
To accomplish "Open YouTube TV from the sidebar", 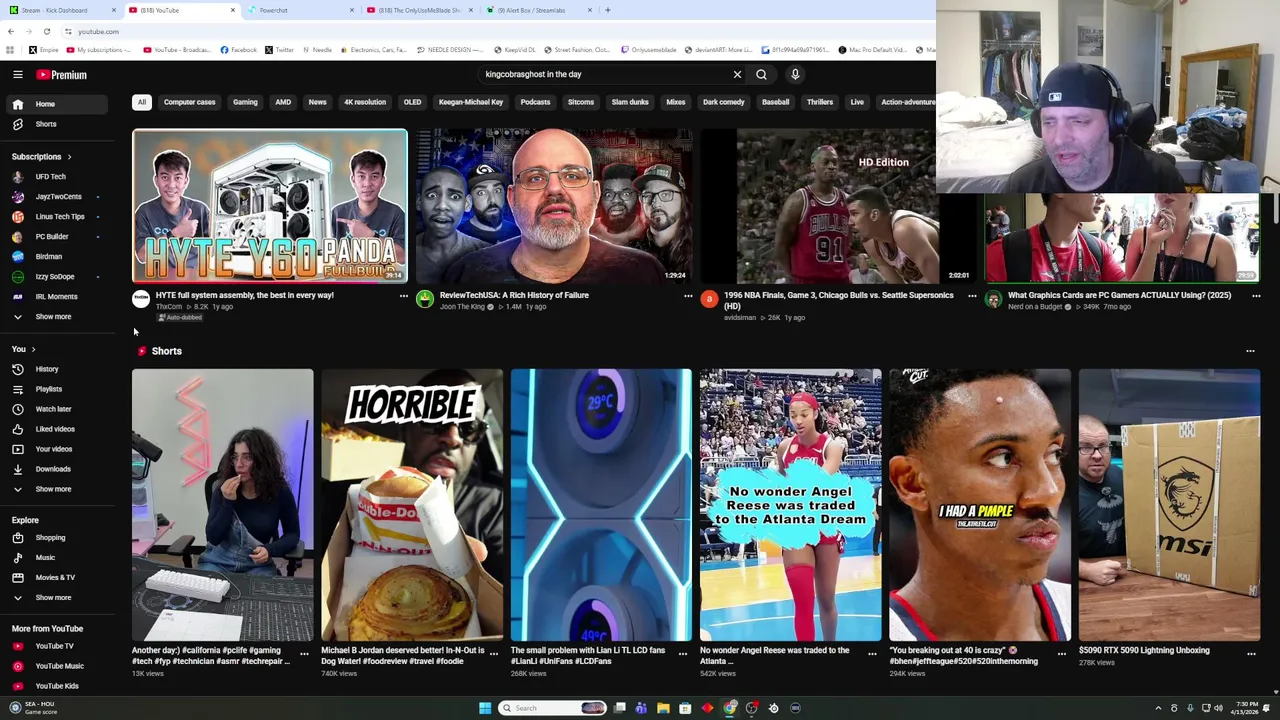I will [x=55, y=646].
